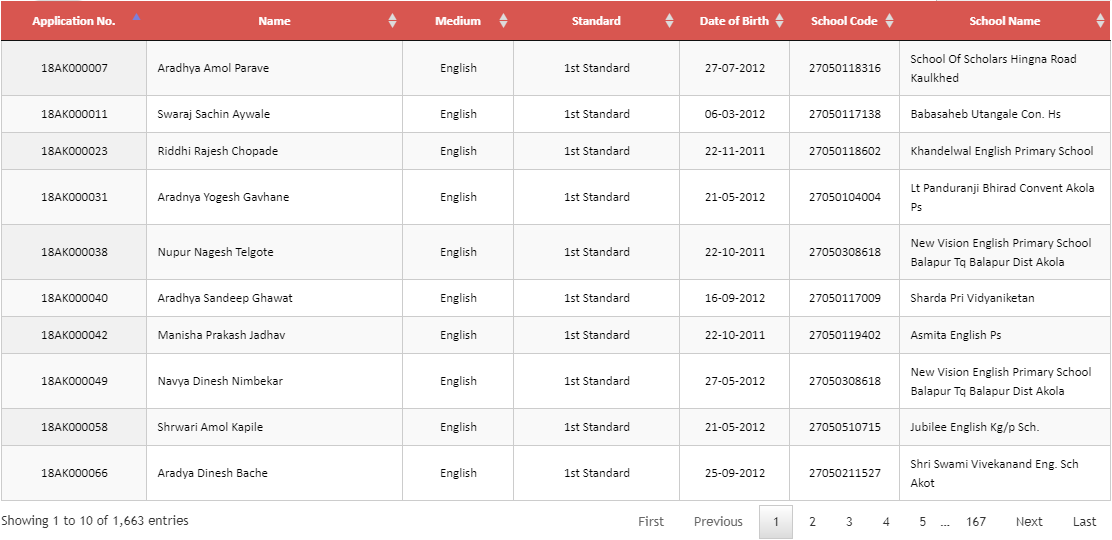Viewport: 1112px width, 540px height.
Task: Click the Next pagination link
Action: 1029,522
